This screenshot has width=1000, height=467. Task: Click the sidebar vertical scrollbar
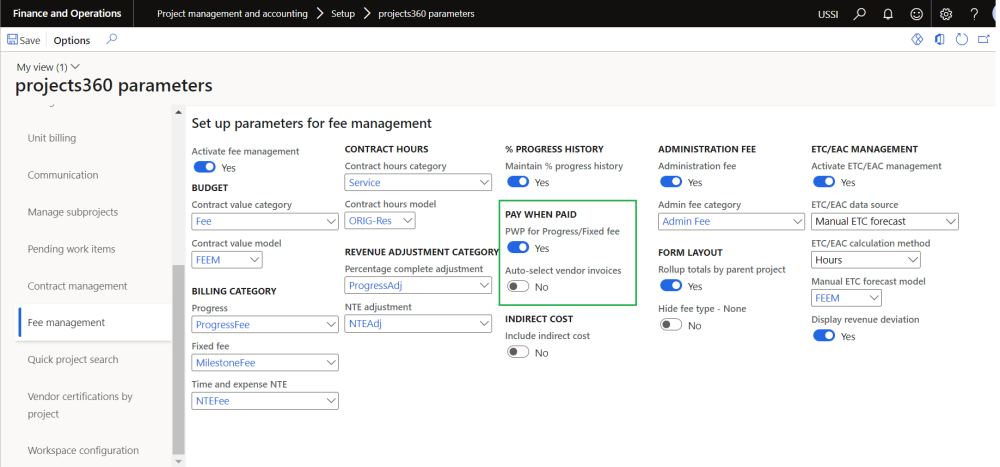coord(179,360)
